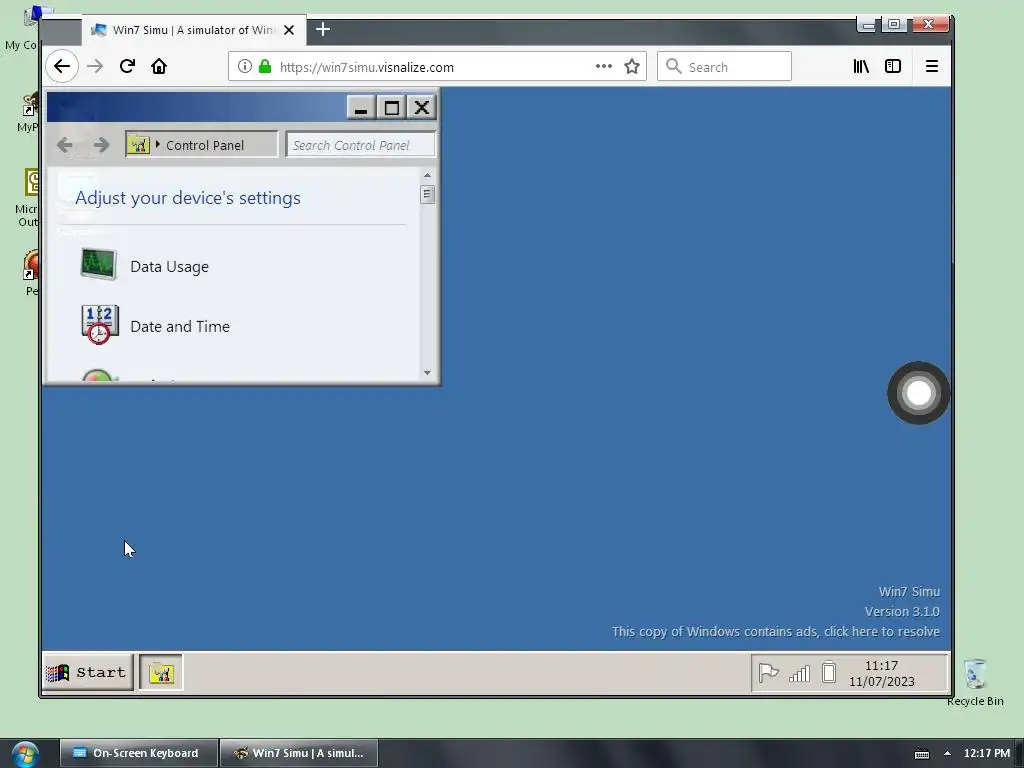Reload the Win7 Simu page
Screen dimensions: 1024x768
click(x=127, y=66)
